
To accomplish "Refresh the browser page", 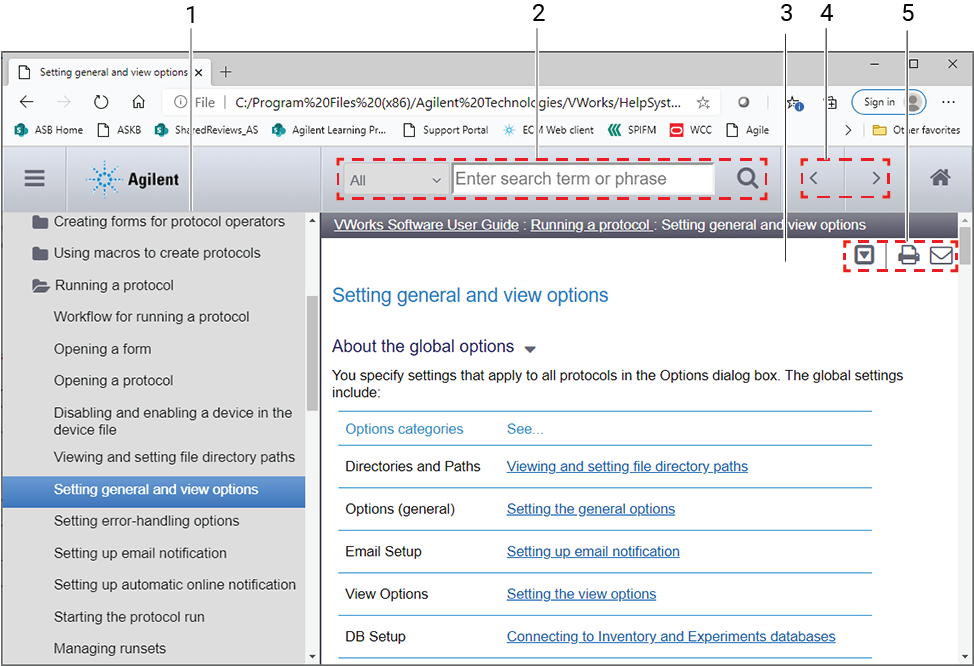I will [101, 102].
